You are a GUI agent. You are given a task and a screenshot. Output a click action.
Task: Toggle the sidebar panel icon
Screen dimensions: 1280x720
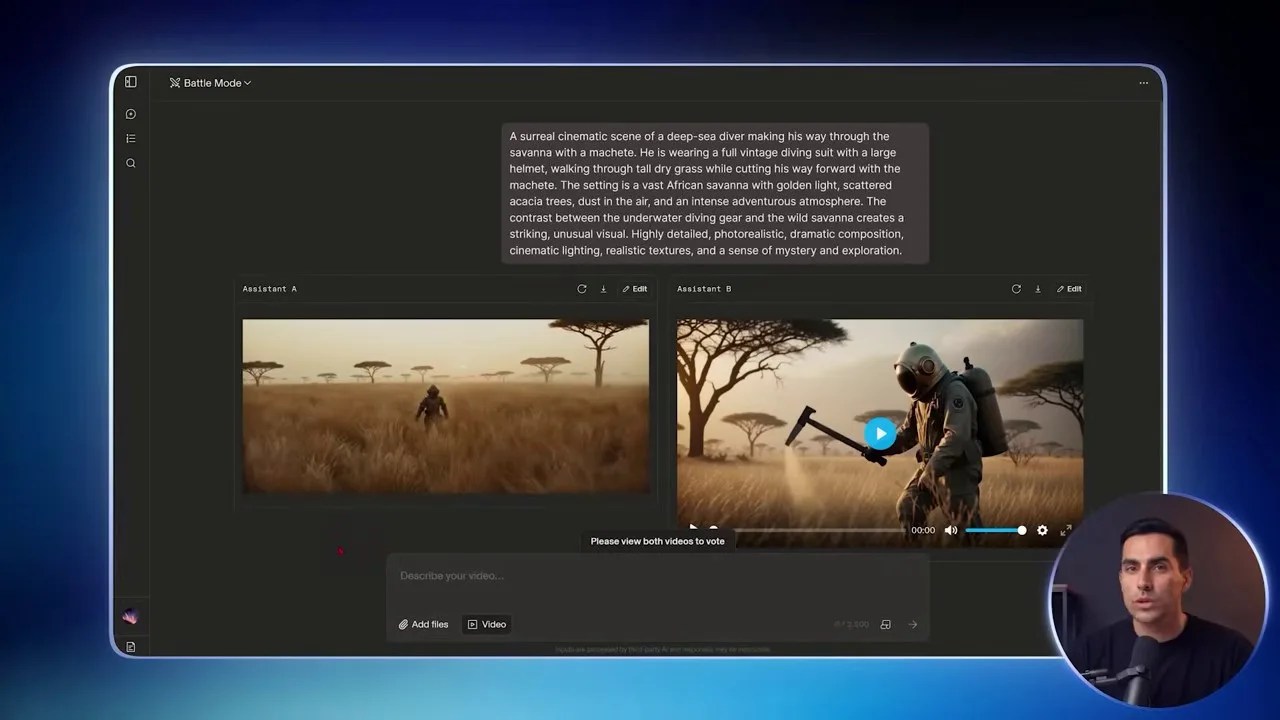(x=131, y=82)
